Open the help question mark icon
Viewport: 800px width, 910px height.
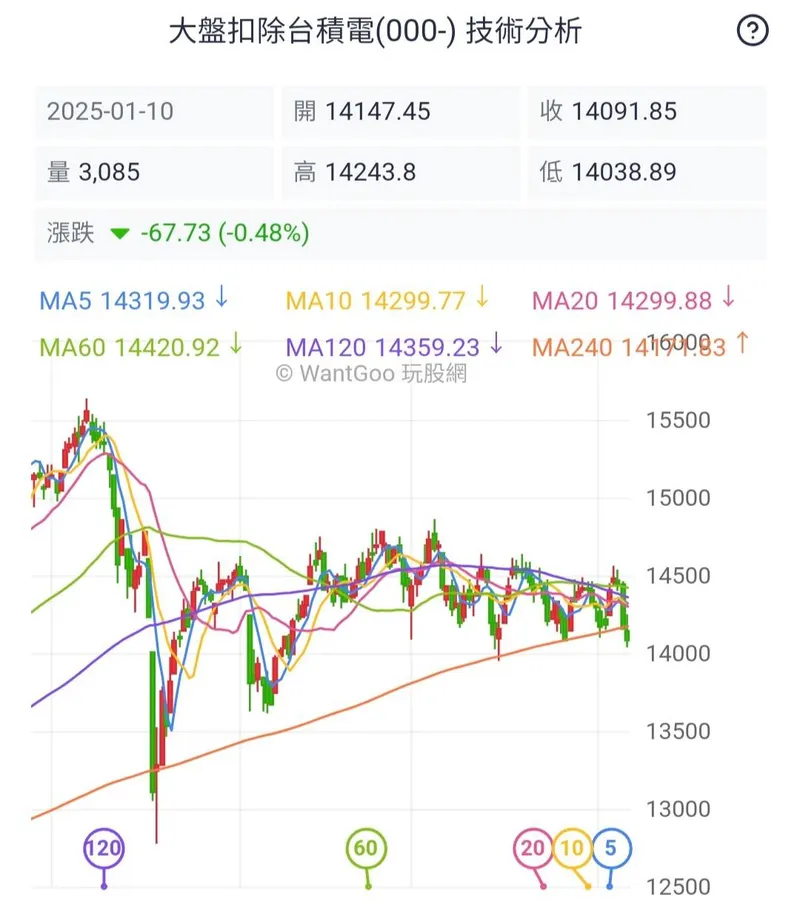tap(752, 32)
